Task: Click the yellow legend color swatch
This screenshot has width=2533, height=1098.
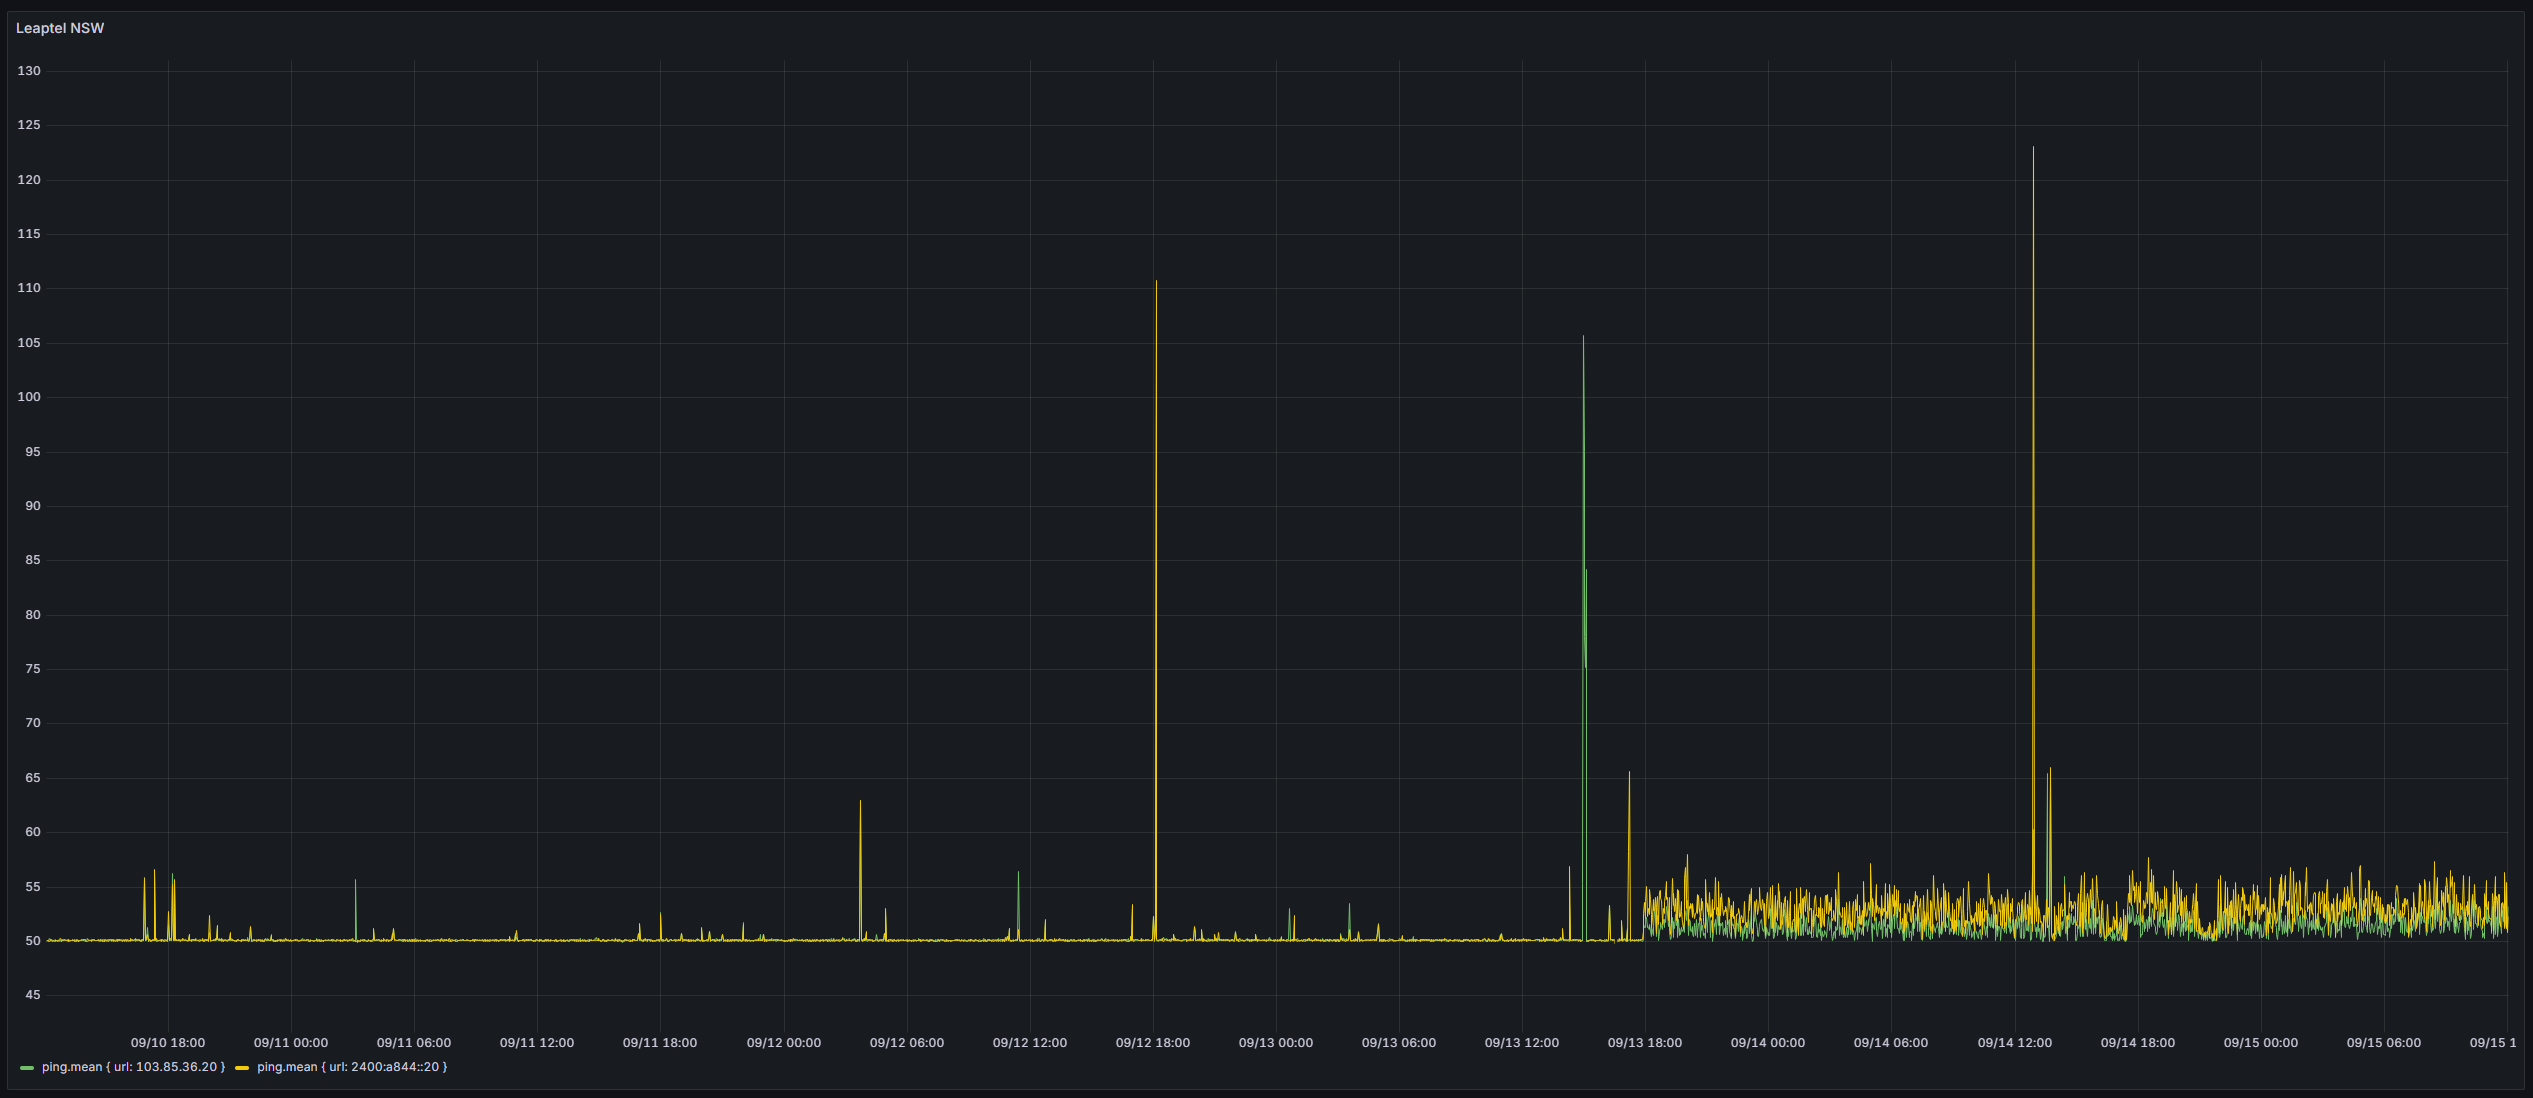Action: coord(242,1068)
